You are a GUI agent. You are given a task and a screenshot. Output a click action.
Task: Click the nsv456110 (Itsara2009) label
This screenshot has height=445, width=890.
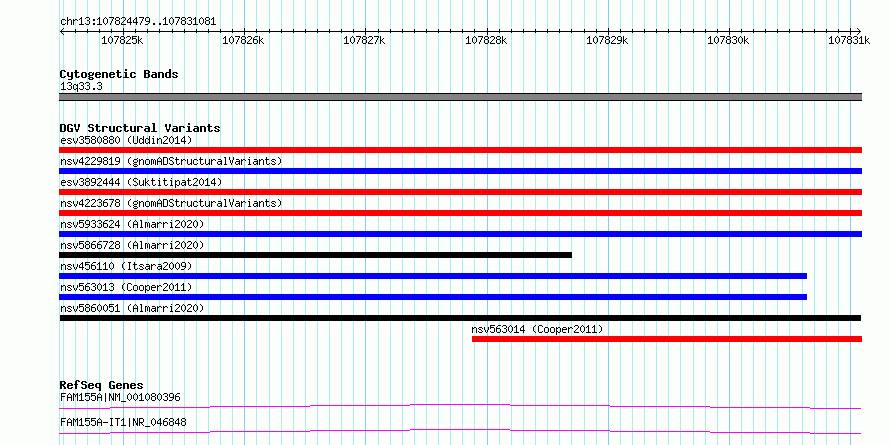coord(126,266)
